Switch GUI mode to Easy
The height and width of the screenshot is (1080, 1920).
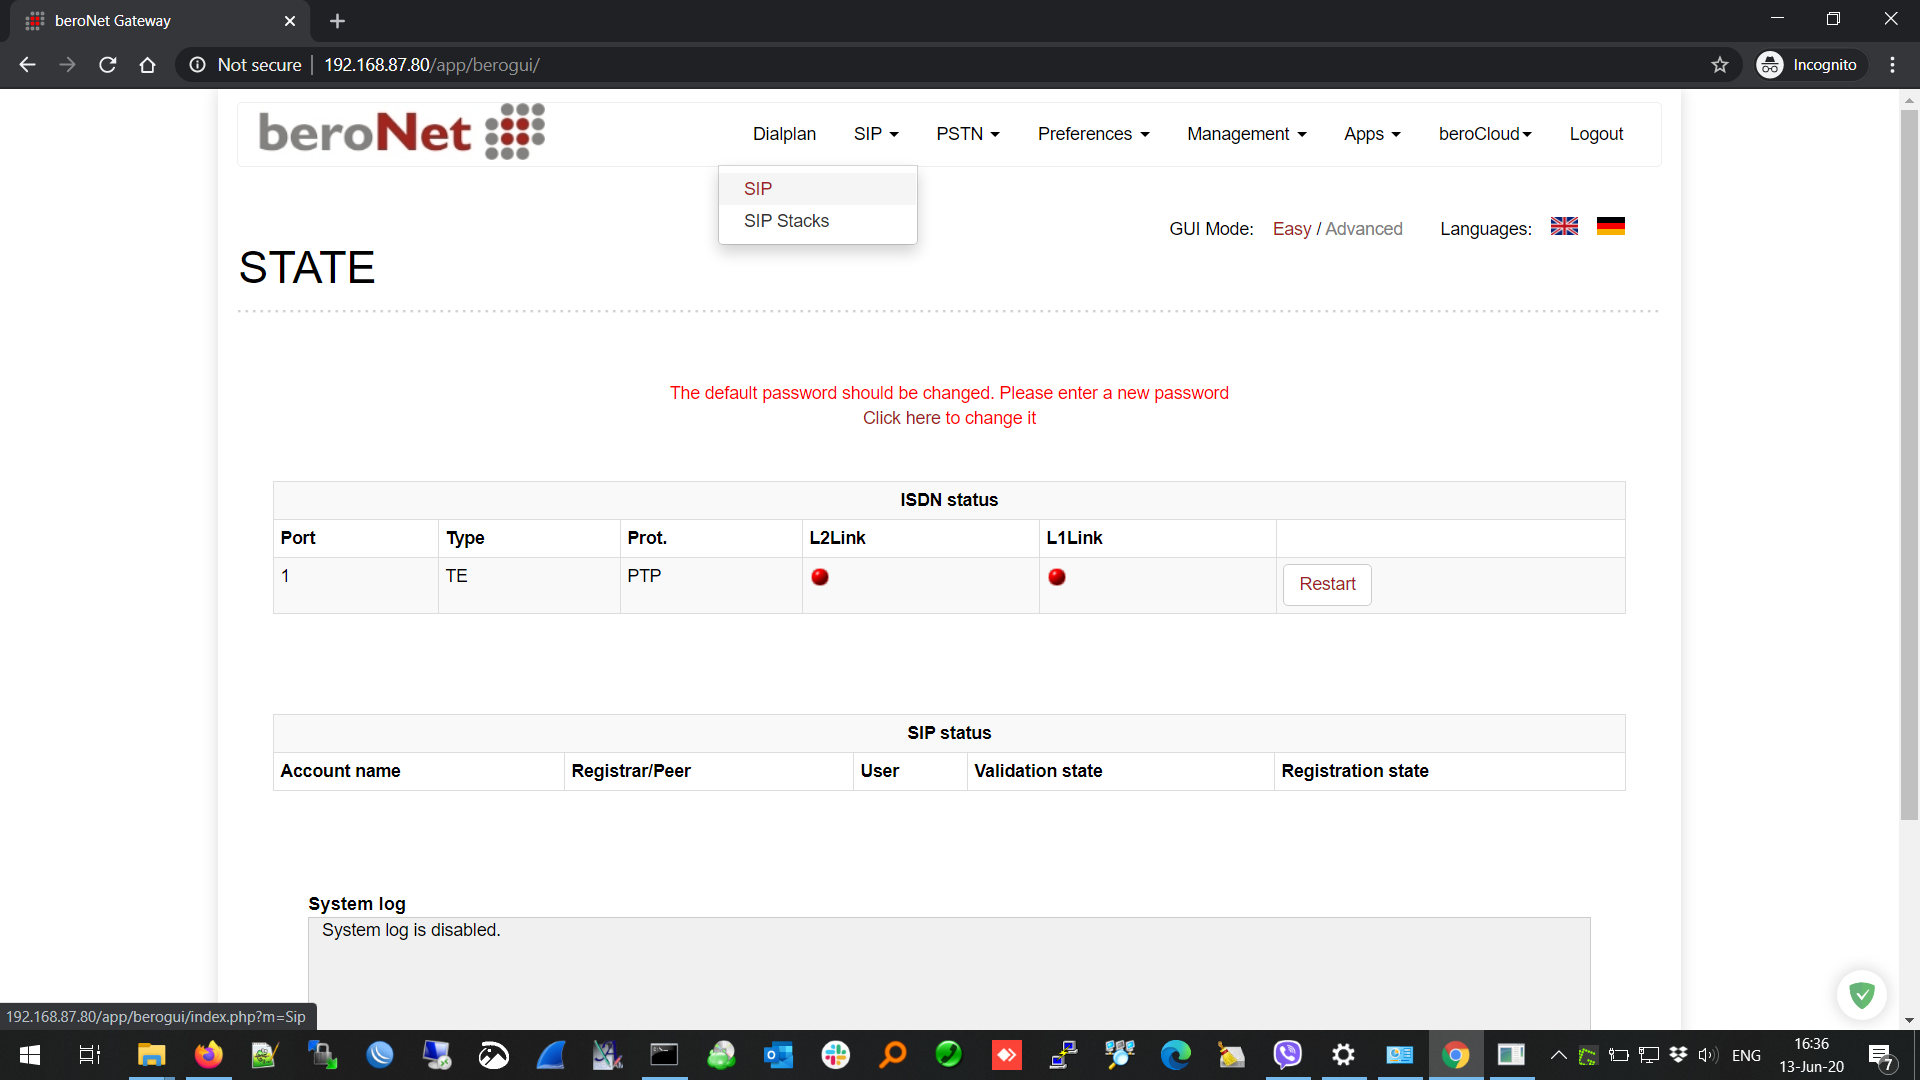(1291, 229)
